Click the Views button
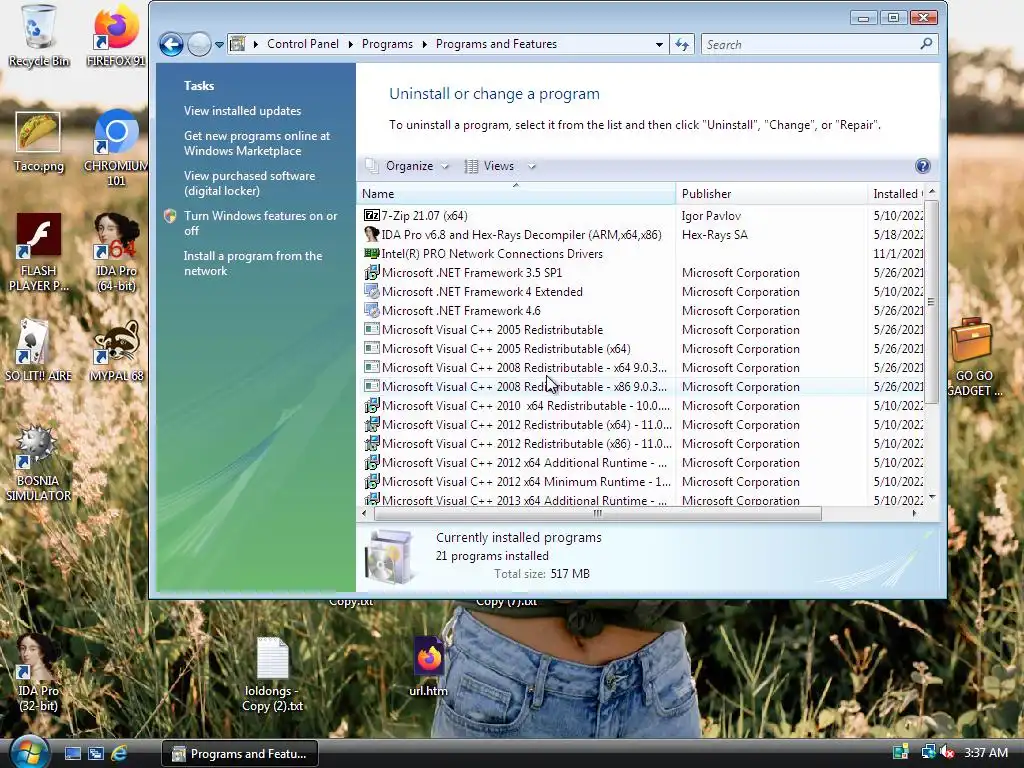1024x768 pixels. click(x=490, y=166)
